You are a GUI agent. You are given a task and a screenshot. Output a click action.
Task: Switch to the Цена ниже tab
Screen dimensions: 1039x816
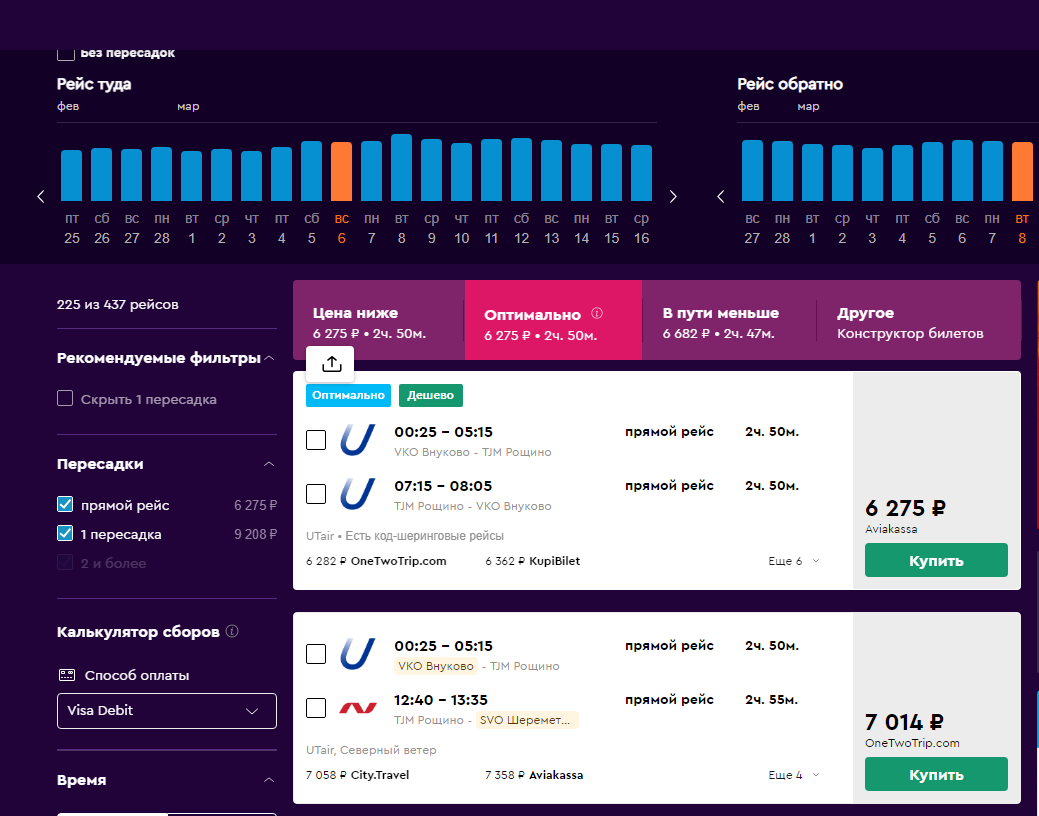click(x=379, y=321)
